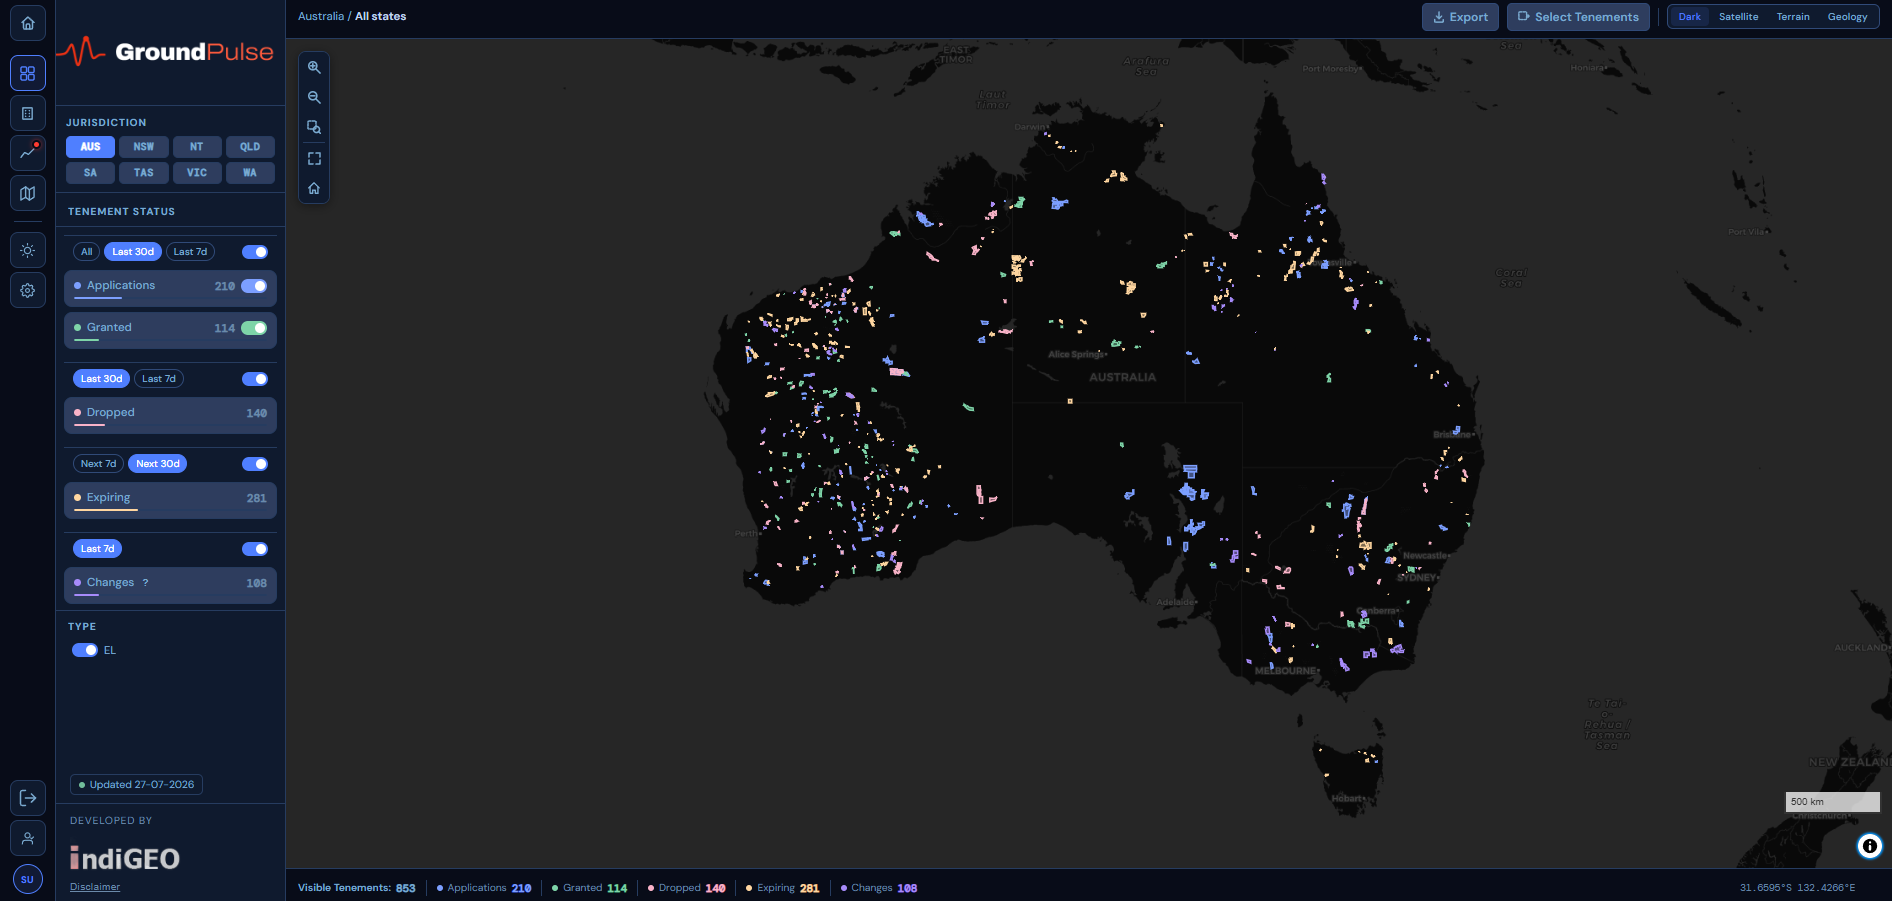This screenshot has height=901, width=1892.
Task: Click 'Visible Tenements: 853' in status bar
Action: coord(357,888)
